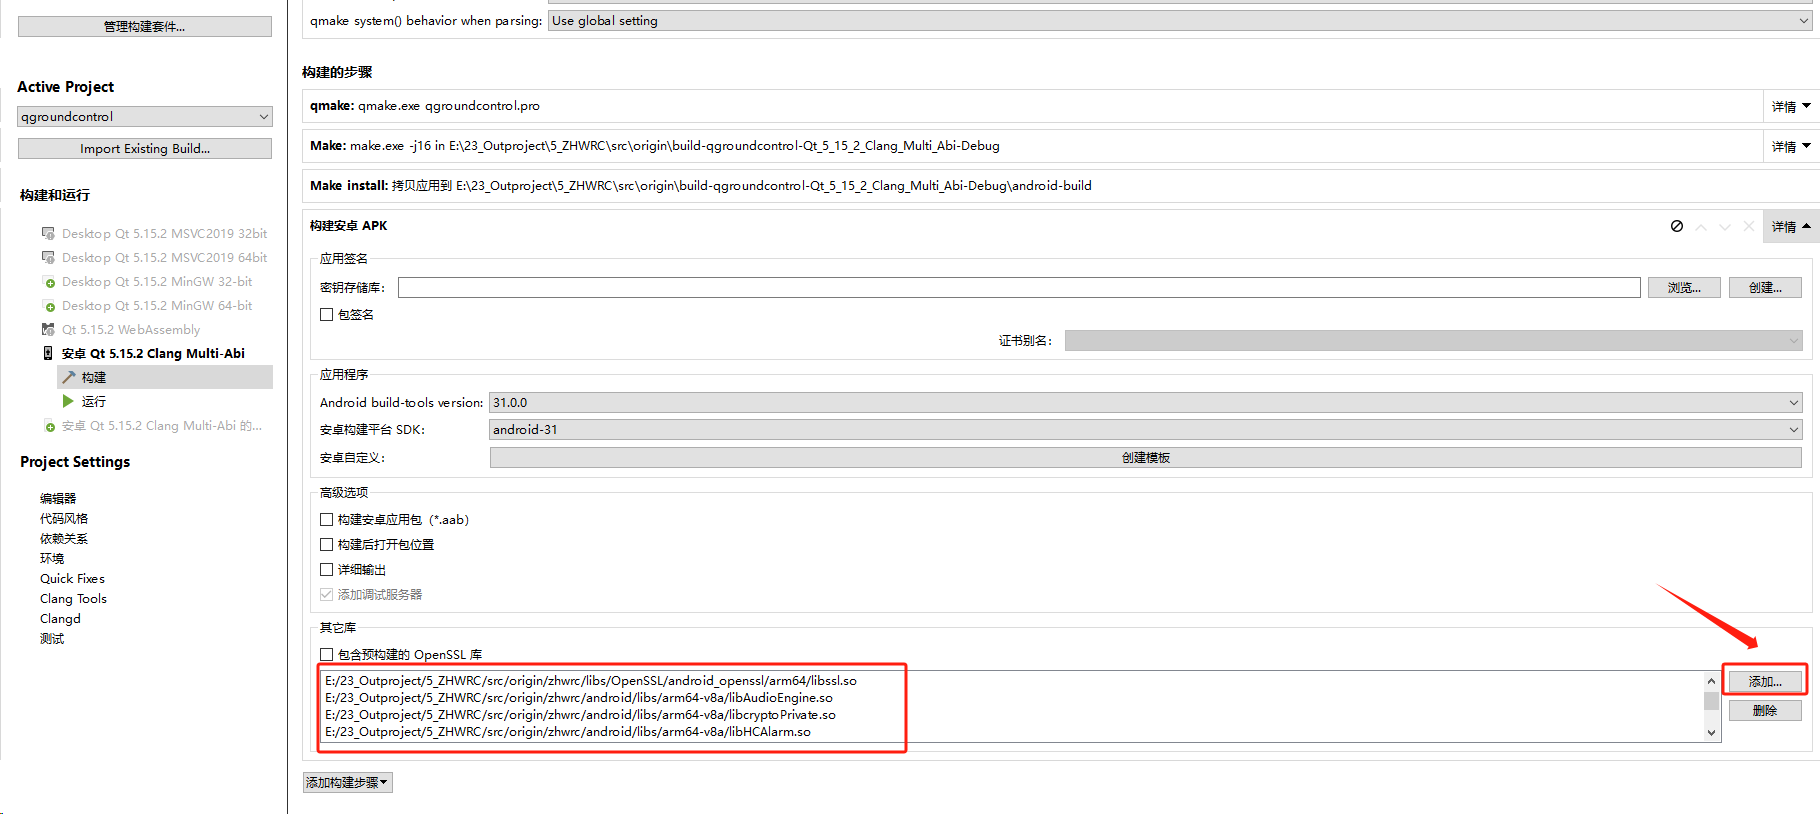This screenshot has height=814, width=1820.
Task: Select the libssl.so library entry
Action: point(591,680)
